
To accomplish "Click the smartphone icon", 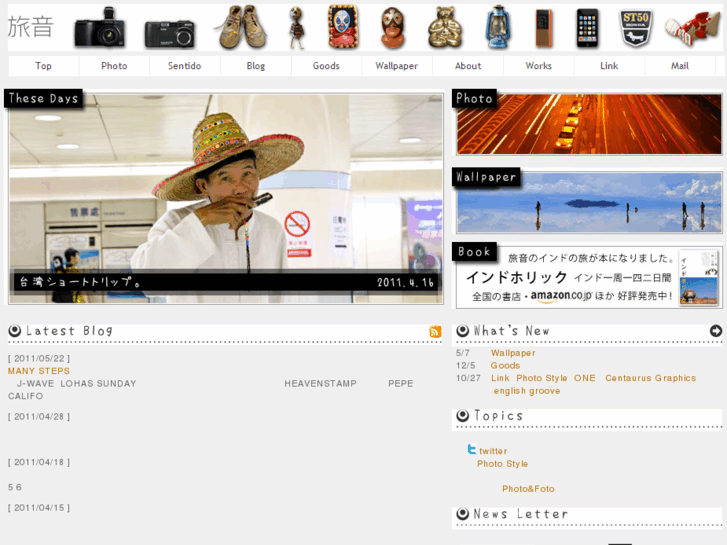I will [587, 28].
